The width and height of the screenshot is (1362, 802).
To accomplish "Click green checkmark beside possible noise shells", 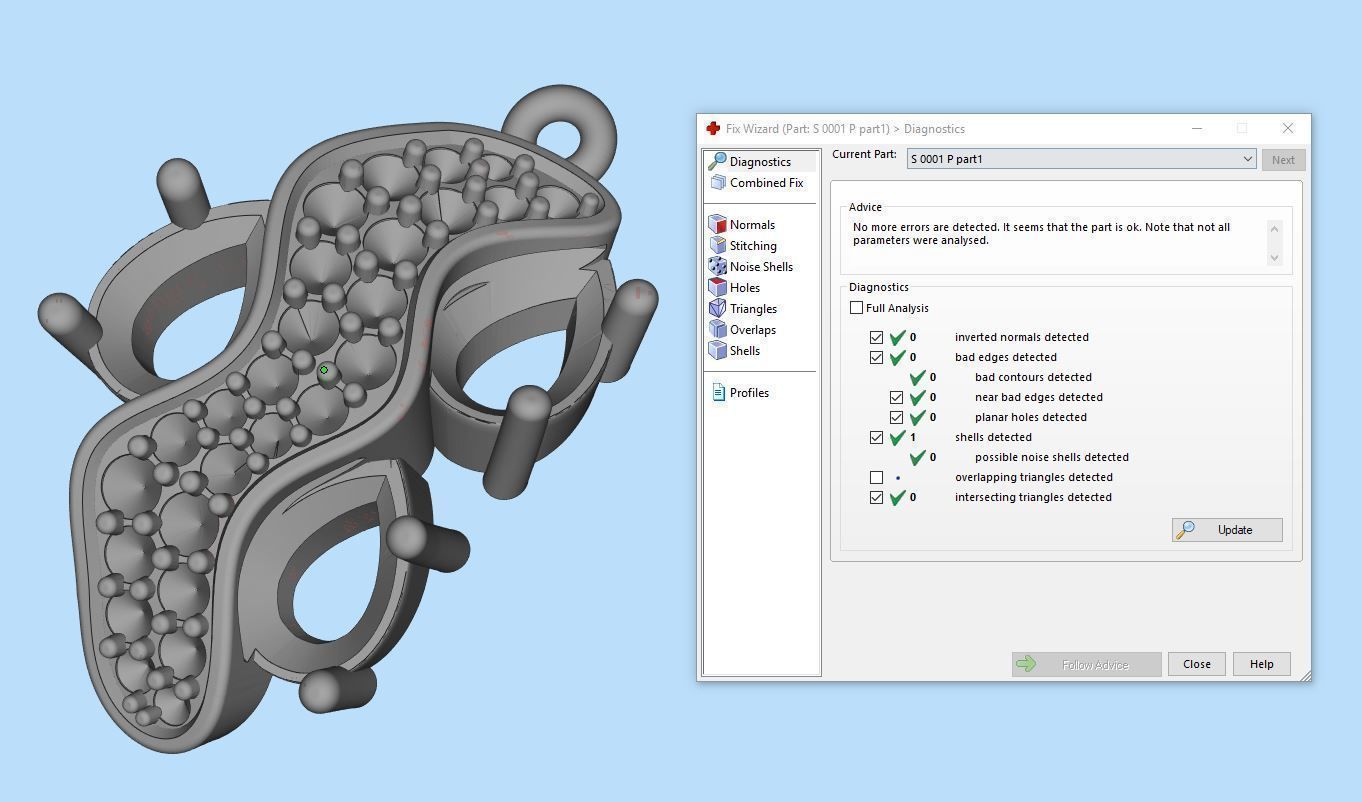I will pos(917,457).
